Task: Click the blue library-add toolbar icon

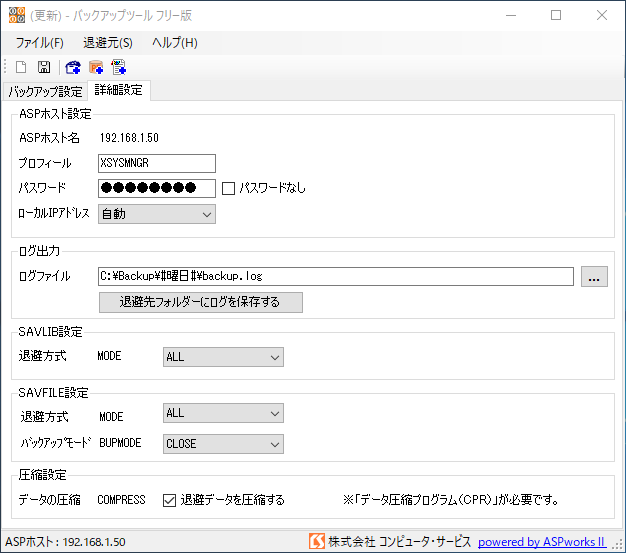Action: pyautogui.click(x=73, y=67)
